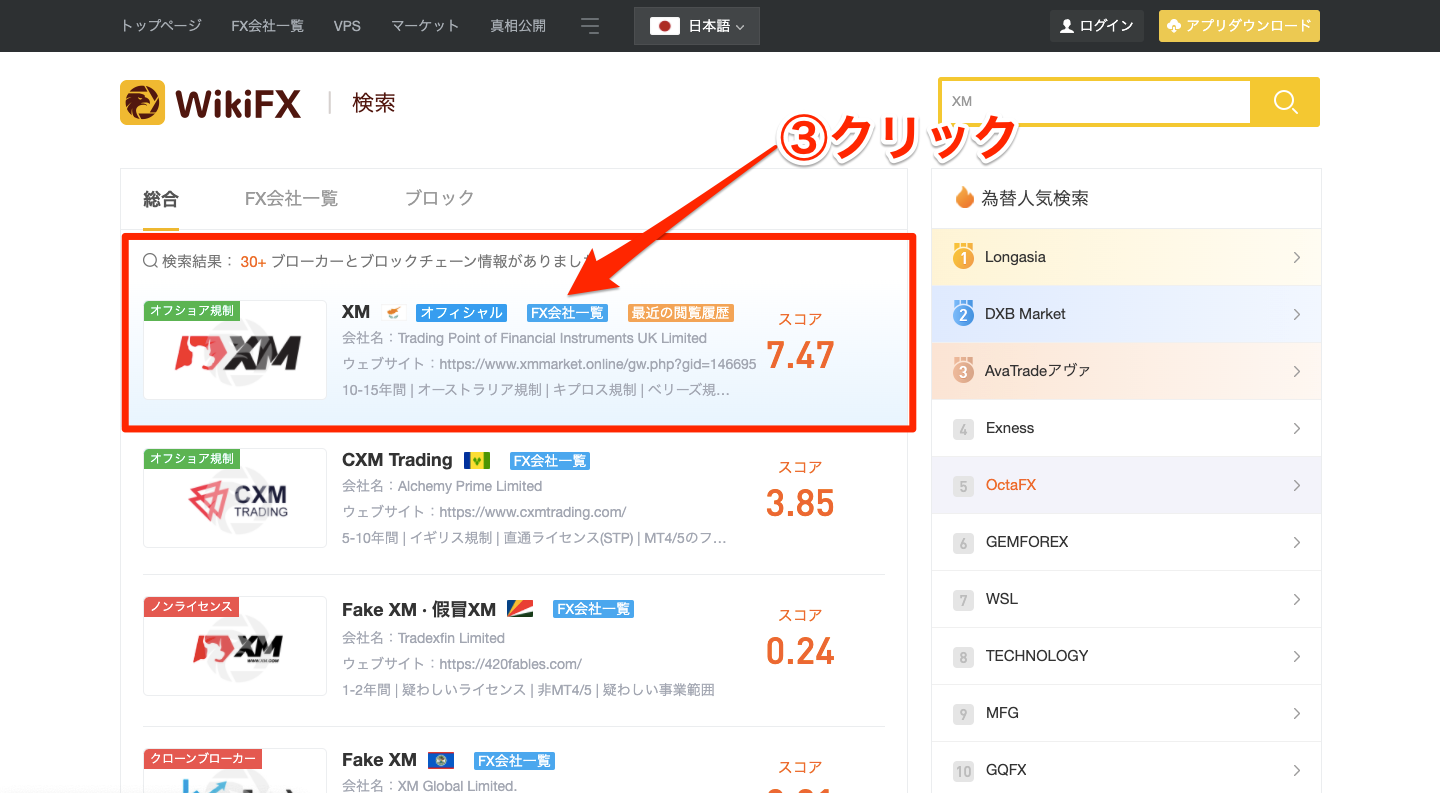Screen dimensions: 1440x793
Task: Open the 日本語 language dropdown
Action: [697, 27]
